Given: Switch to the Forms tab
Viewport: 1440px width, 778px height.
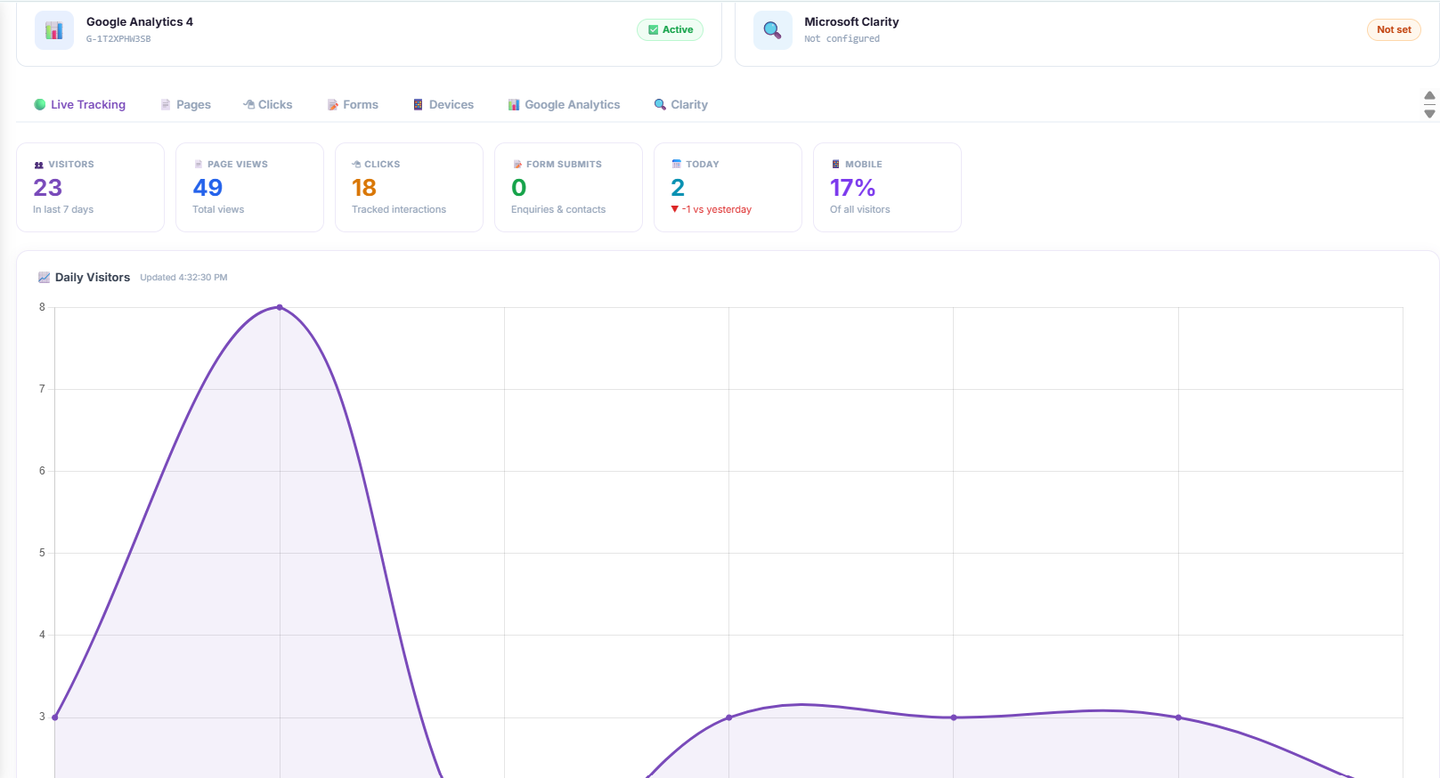Looking at the screenshot, I should coord(353,104).
